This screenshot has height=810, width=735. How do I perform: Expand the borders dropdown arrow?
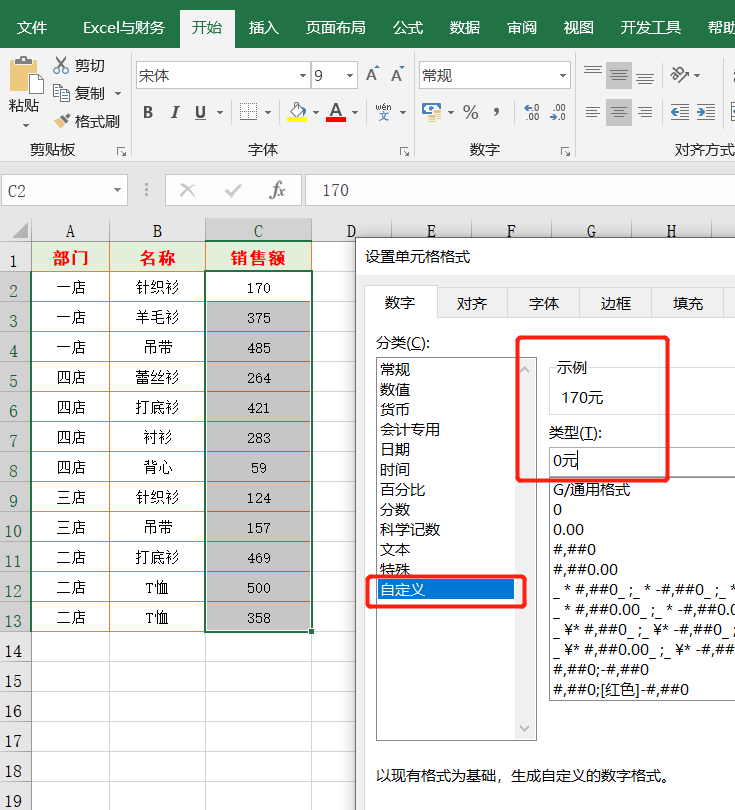(x=268, y=112)
